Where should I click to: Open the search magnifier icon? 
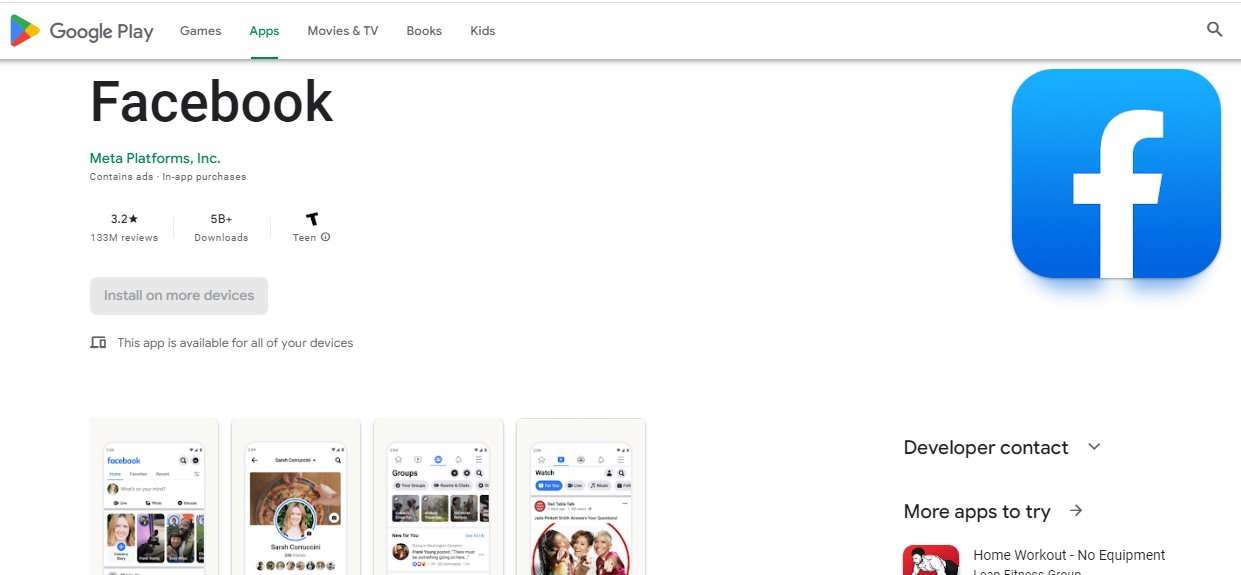pos(1215,30)
